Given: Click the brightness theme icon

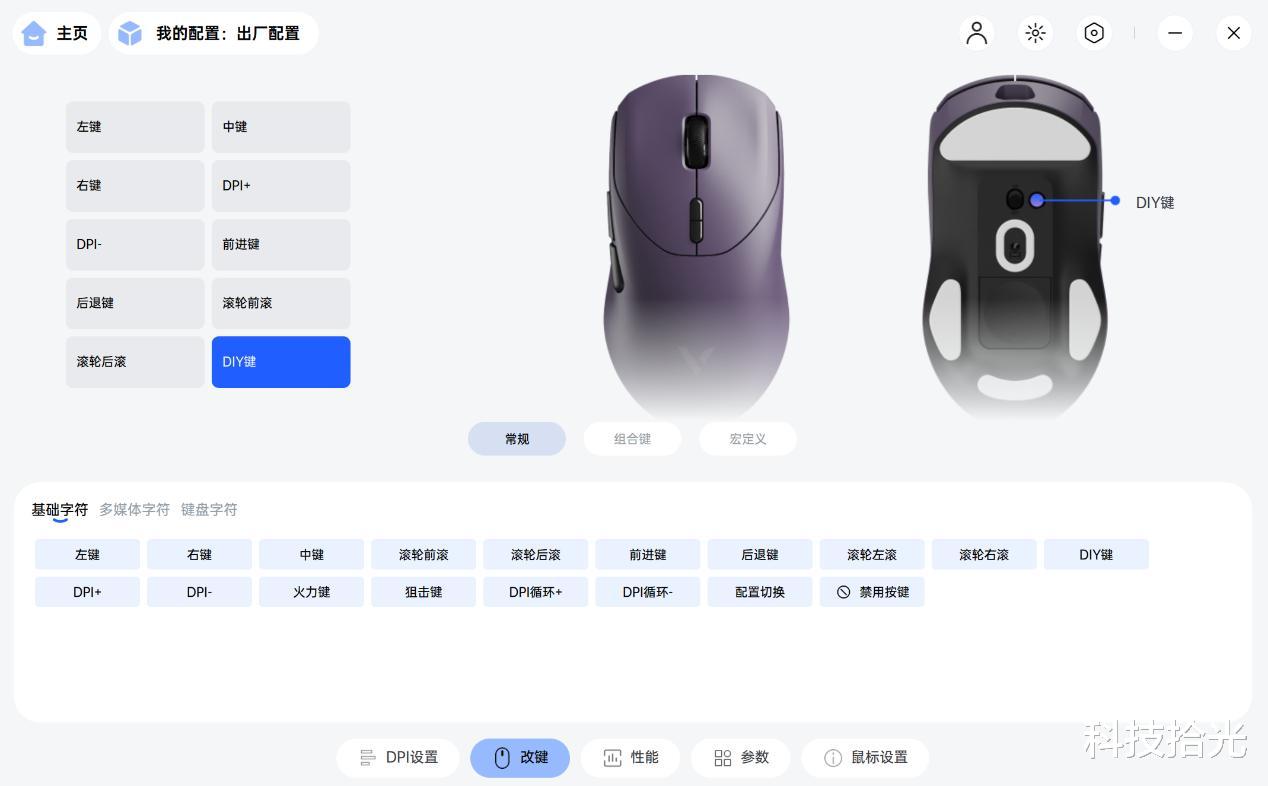Looking at the screenshot, I should pyautogui.click(x=1035, y=33).
